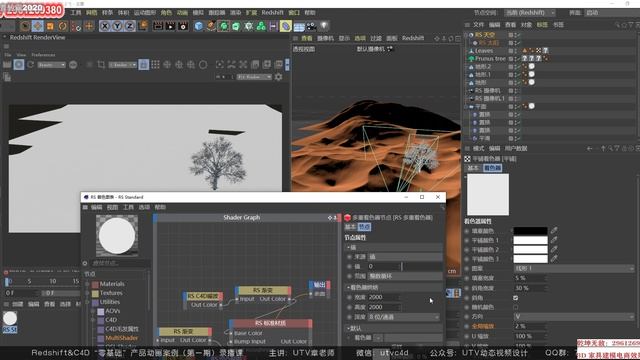
Task: Click the width field showing 2000
Action: click(383, 297)
